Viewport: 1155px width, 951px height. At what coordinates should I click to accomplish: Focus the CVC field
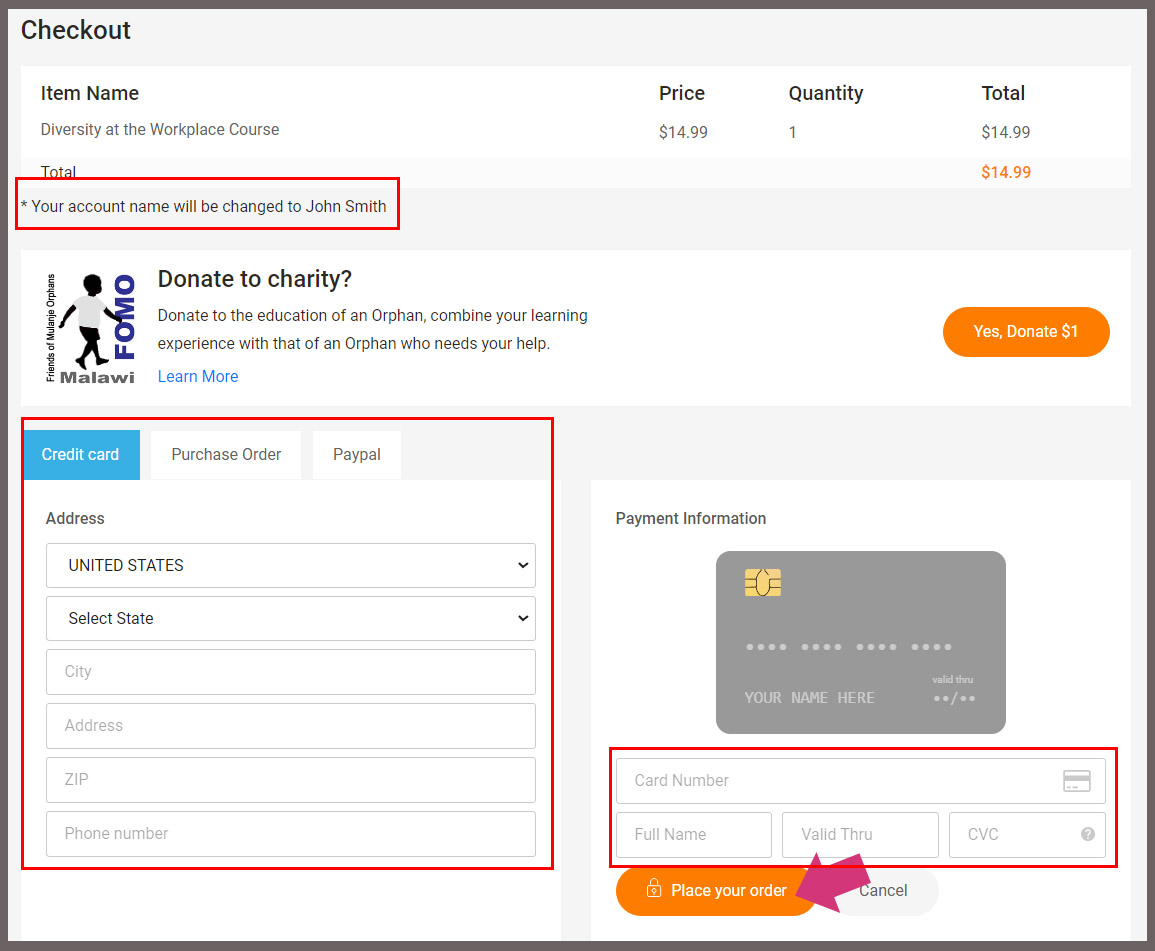pyautogui.click(x=1027, y=835)
